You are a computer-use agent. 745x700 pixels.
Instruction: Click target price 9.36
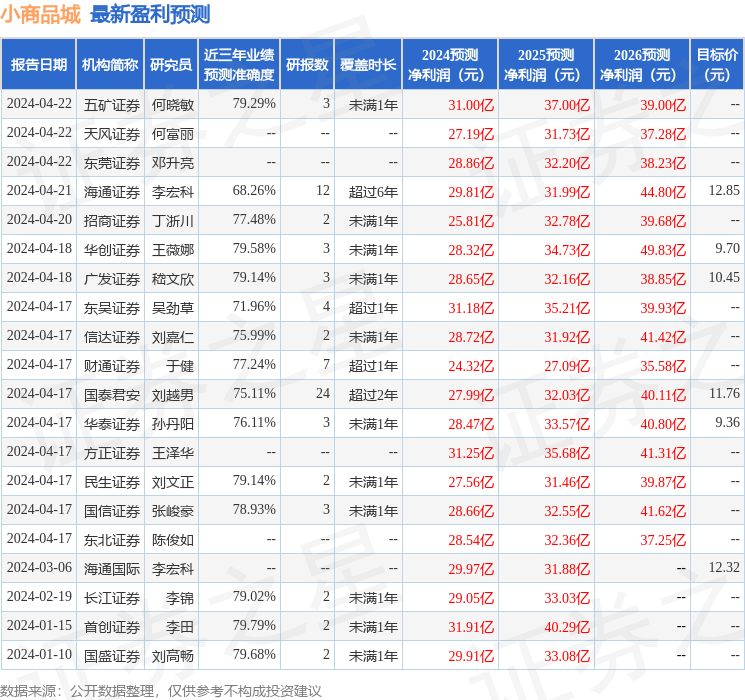(x=727, y=422)
